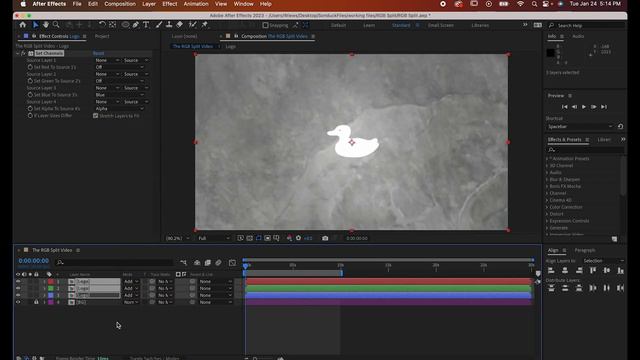Image resolution: width=640 pixels, height=360 pixels.
Task: Hide the red Logo layer eye
Action: click(18, 282)
